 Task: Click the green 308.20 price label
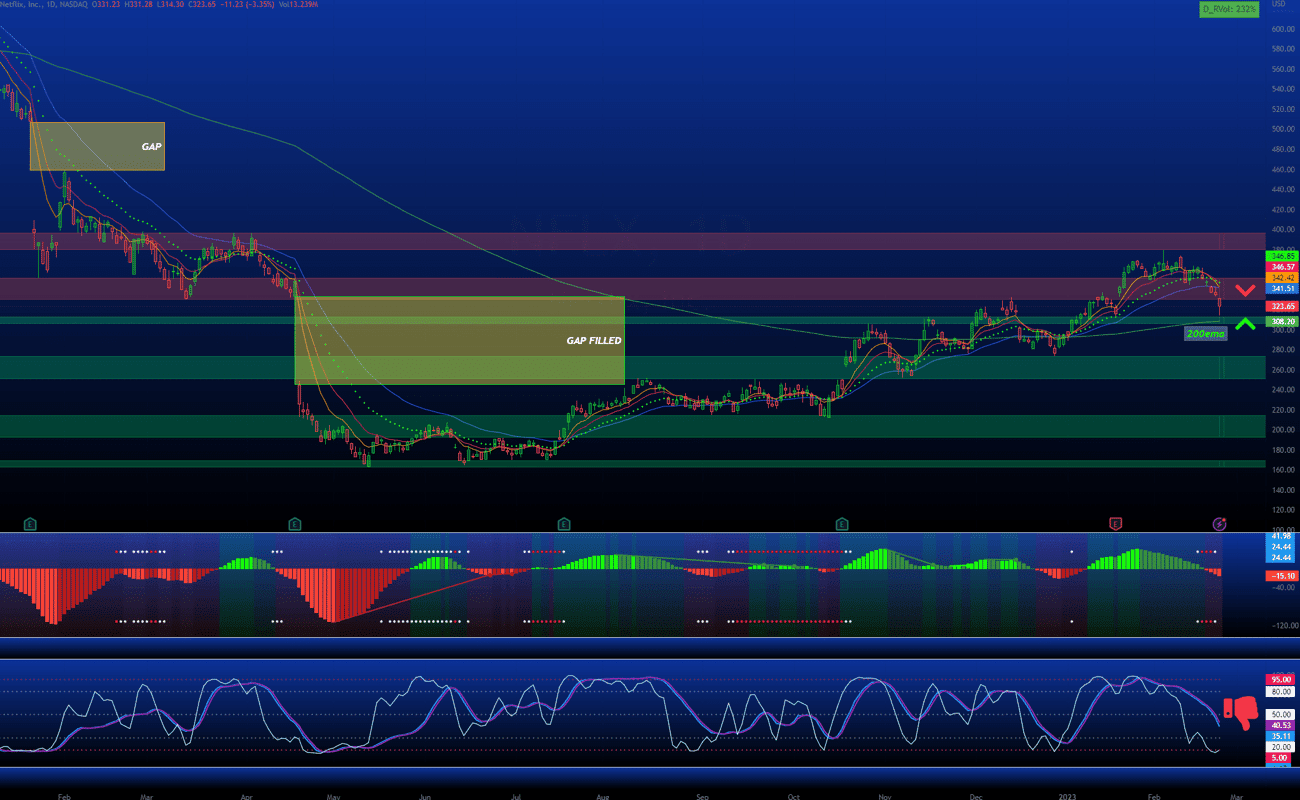point(1282,322)
